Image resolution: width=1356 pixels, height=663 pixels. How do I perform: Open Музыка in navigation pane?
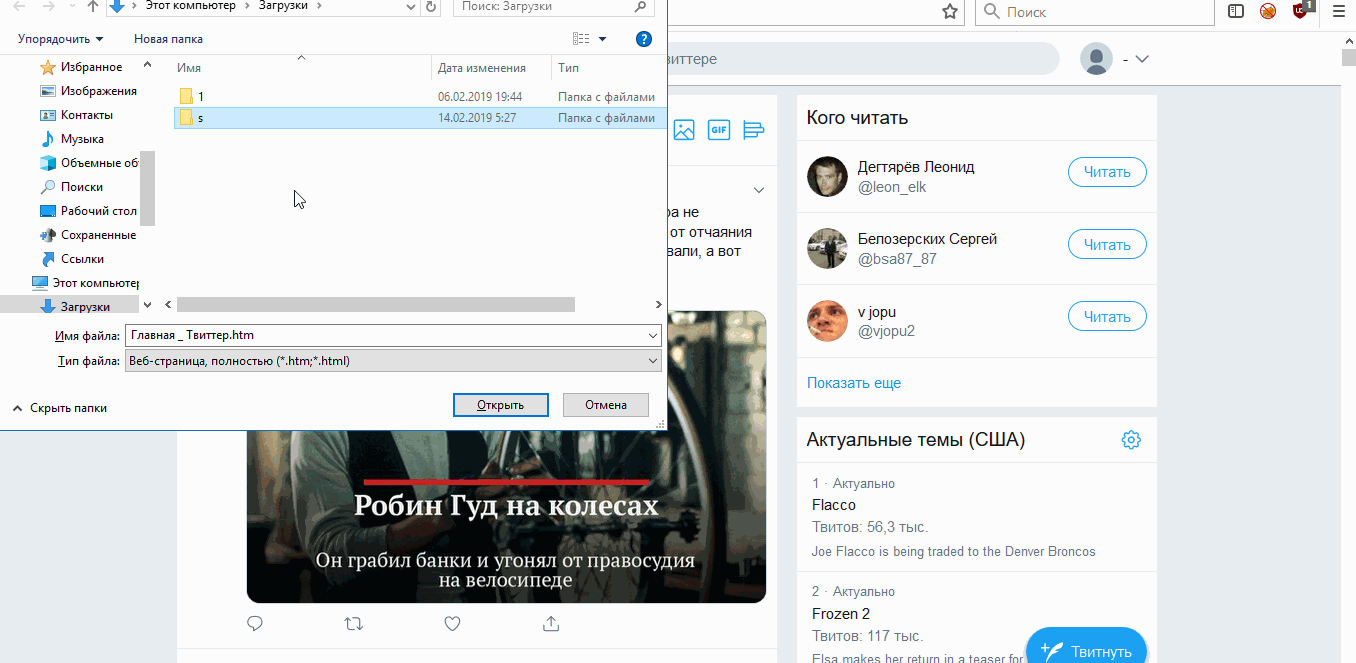point(82,139)
